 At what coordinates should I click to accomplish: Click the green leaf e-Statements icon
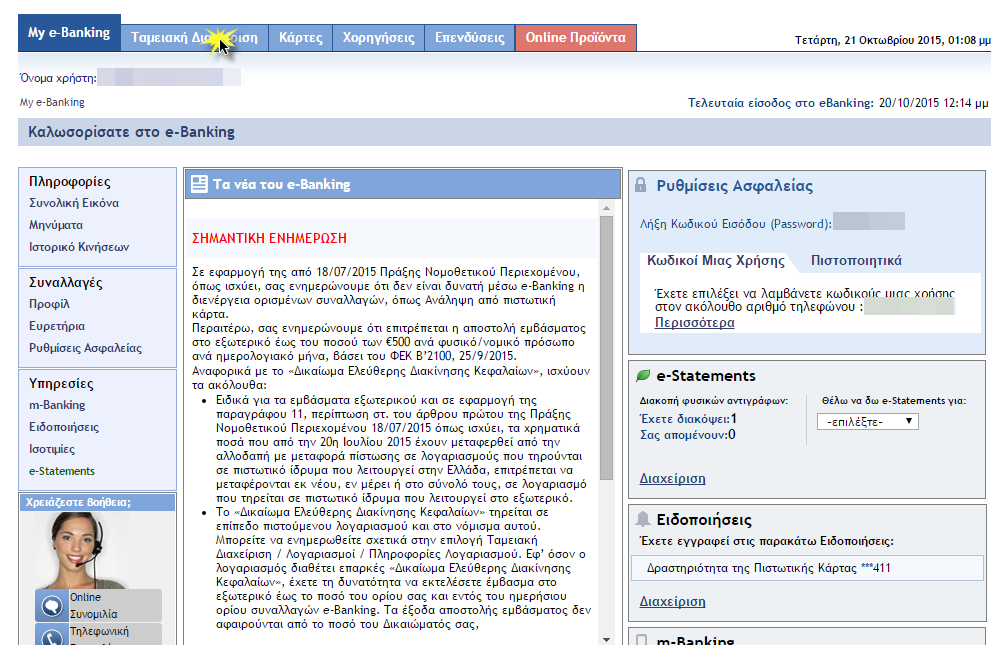click(643, 375)
